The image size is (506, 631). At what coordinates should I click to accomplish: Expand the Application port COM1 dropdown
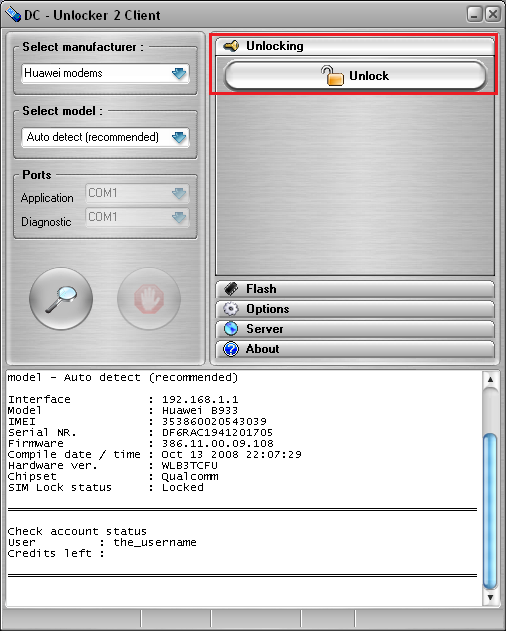137,193
